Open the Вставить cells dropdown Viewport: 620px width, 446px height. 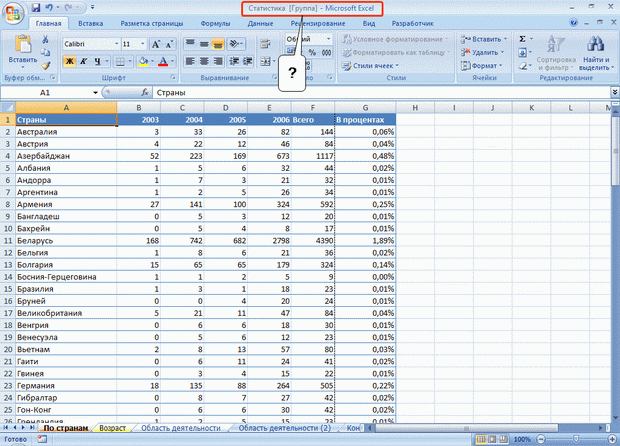483,39
